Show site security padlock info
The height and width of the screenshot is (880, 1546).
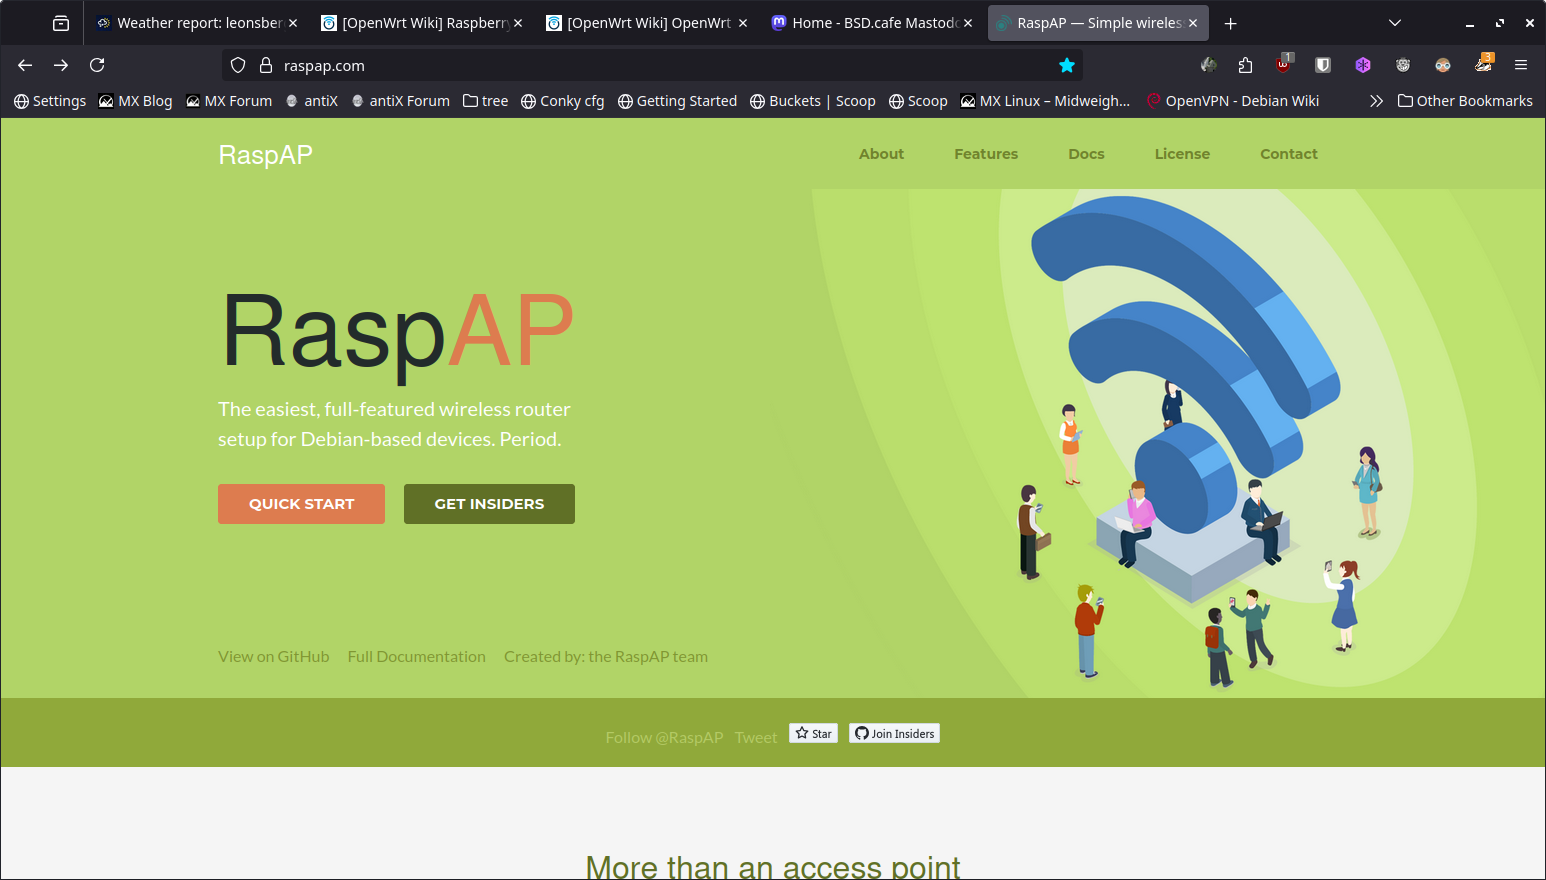(266, 65)
